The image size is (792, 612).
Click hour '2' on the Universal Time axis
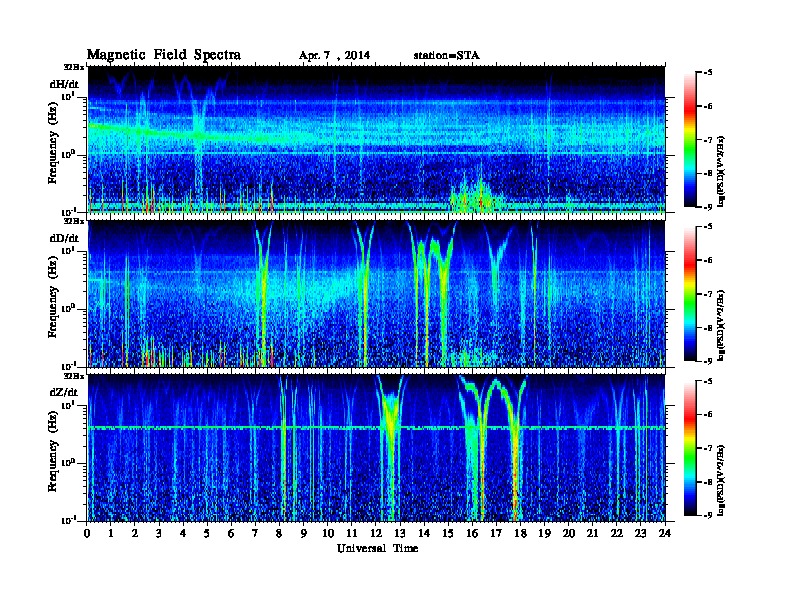[135, 533]
